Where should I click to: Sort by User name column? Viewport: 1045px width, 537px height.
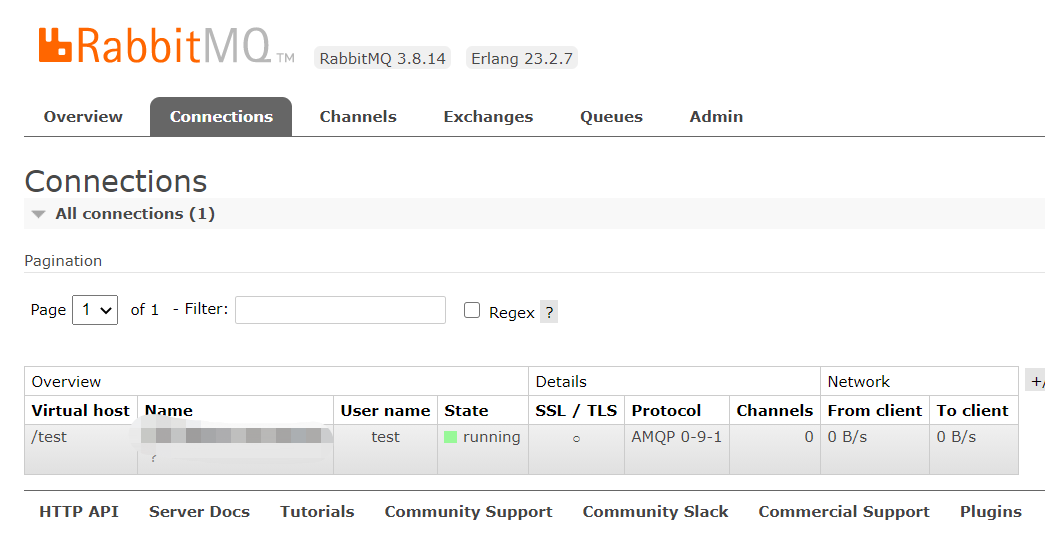point(385,410)
